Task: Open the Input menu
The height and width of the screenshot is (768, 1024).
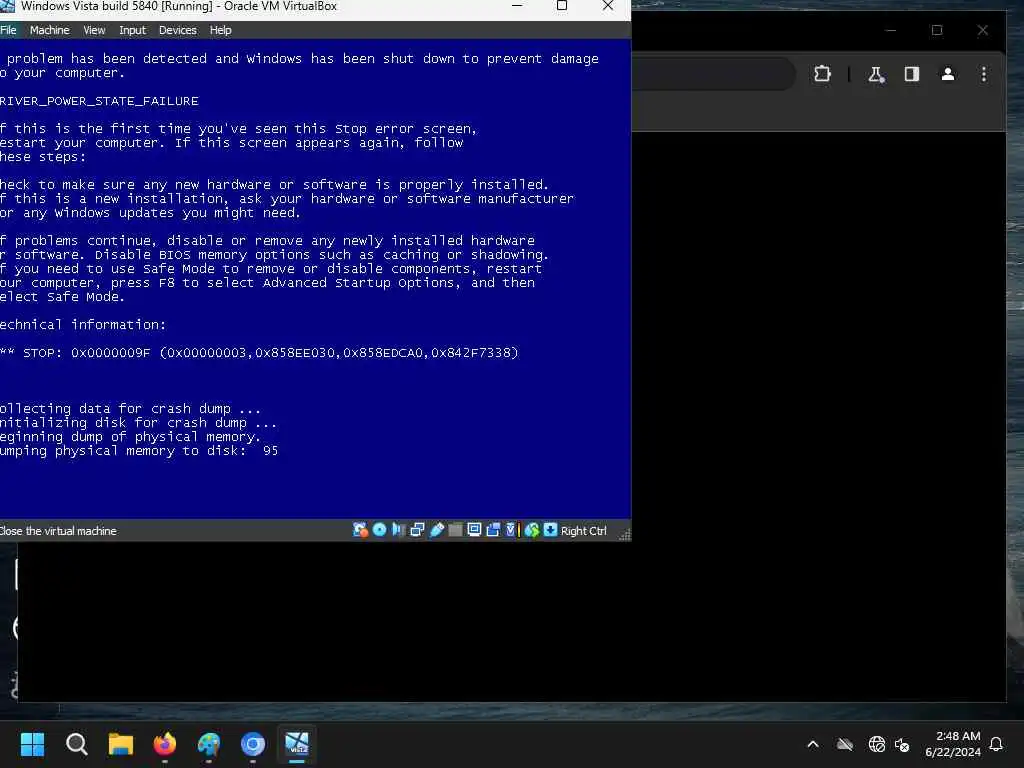Action: coord(133,30)
